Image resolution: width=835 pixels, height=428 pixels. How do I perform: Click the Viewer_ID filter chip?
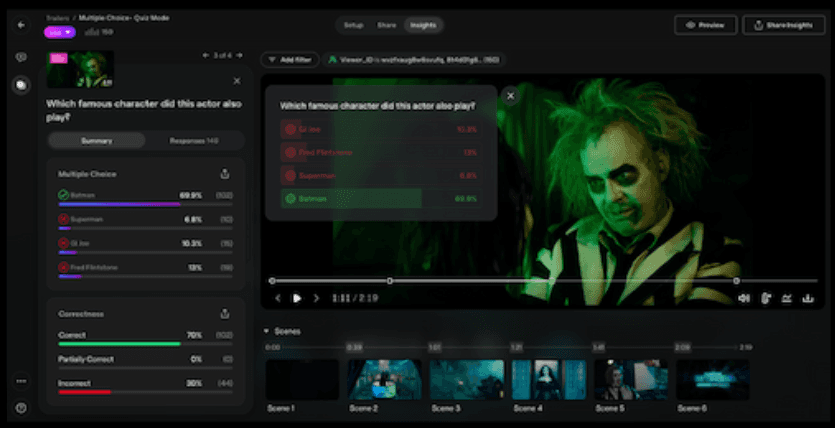click(414, 60)
